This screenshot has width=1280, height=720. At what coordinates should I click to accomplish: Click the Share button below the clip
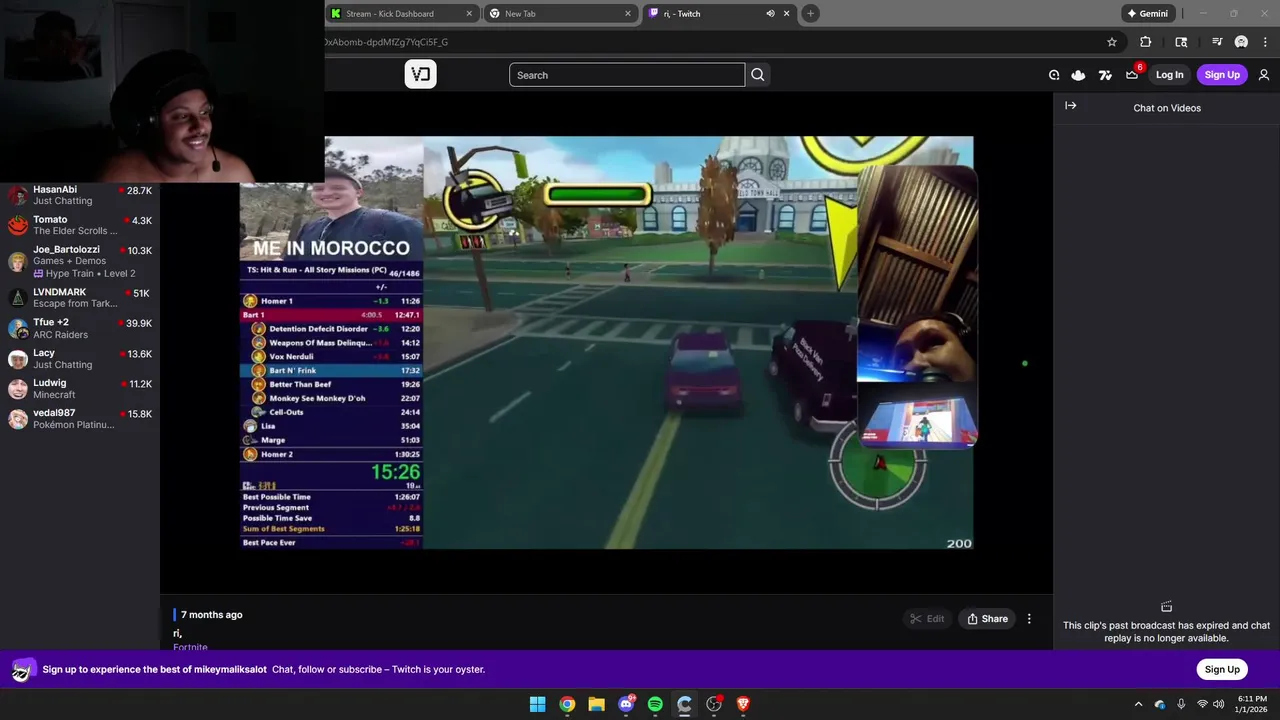click(x=987, y=619)
